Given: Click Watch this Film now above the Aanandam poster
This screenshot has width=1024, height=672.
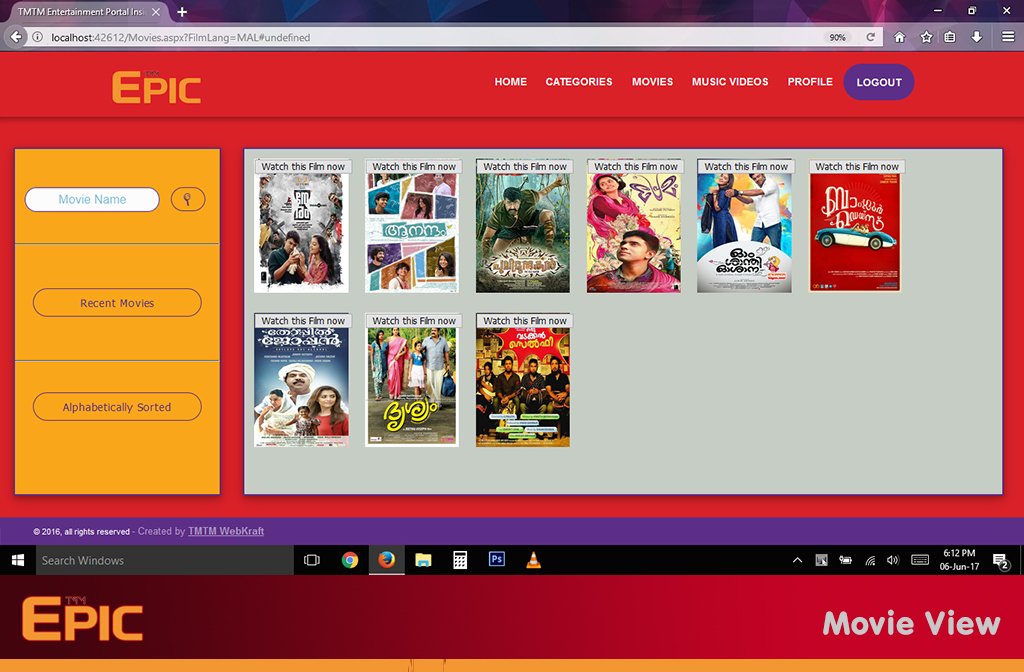Looking at the screenshot, I should coord(414,167).
